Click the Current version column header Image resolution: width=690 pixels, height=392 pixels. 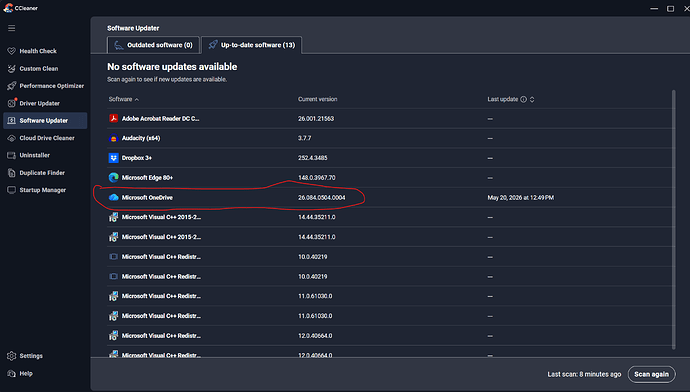pyautogui.click(x=318, y=99)
